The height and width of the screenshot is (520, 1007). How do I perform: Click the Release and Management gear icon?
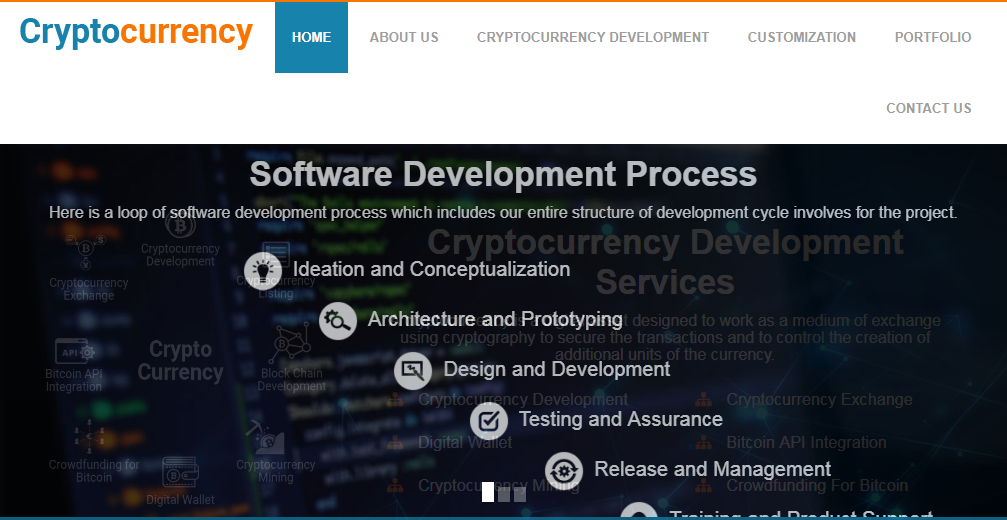[x=564, y=471]
